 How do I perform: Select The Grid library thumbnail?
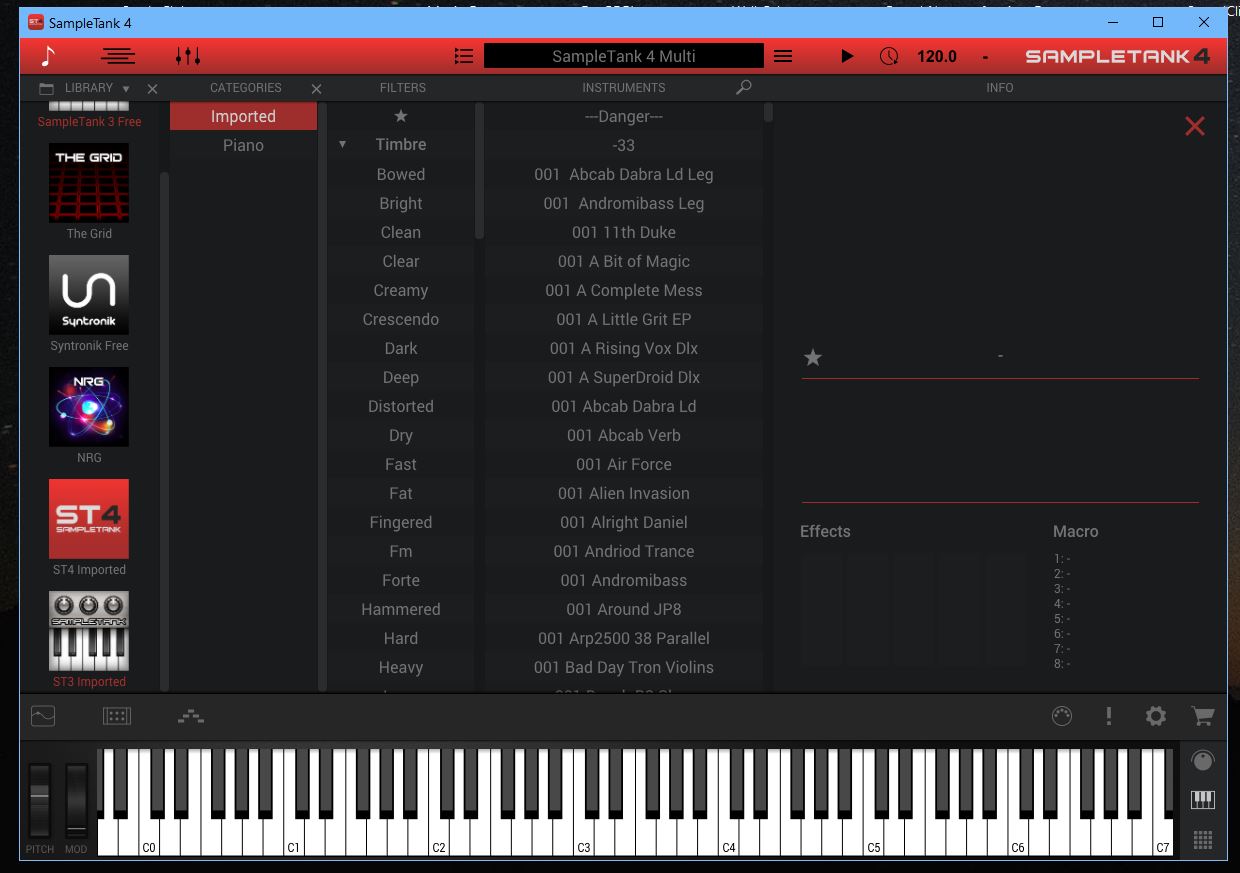pos(89,183)
